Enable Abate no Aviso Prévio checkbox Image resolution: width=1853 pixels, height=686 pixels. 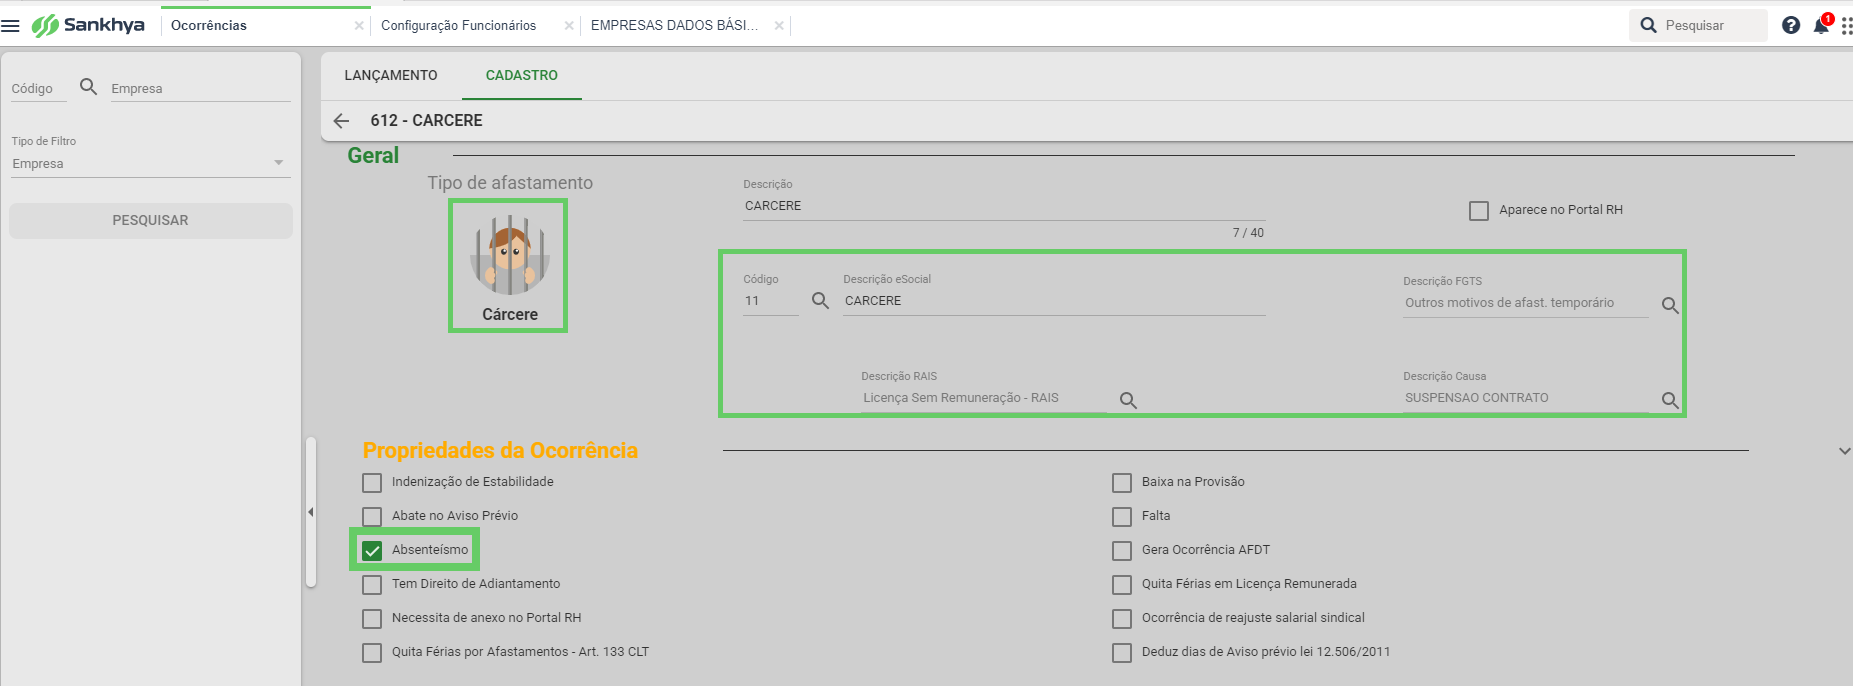(372, 517)
